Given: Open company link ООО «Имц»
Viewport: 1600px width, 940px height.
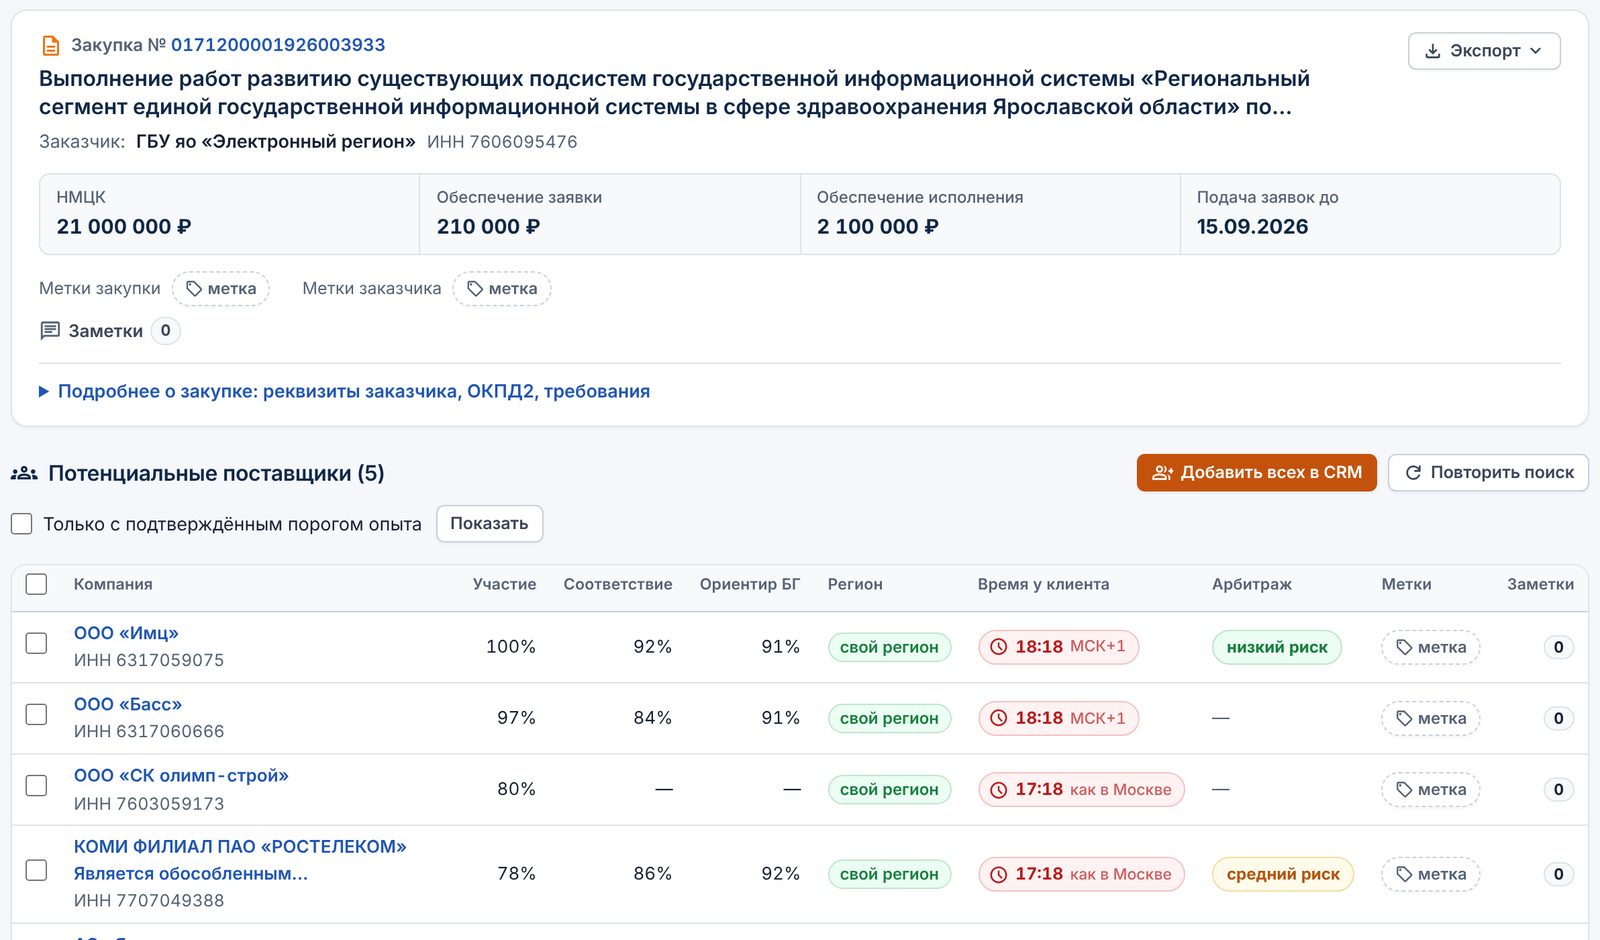Looking at the screenshot, I should pyautogui.click(x=126, y=633).
